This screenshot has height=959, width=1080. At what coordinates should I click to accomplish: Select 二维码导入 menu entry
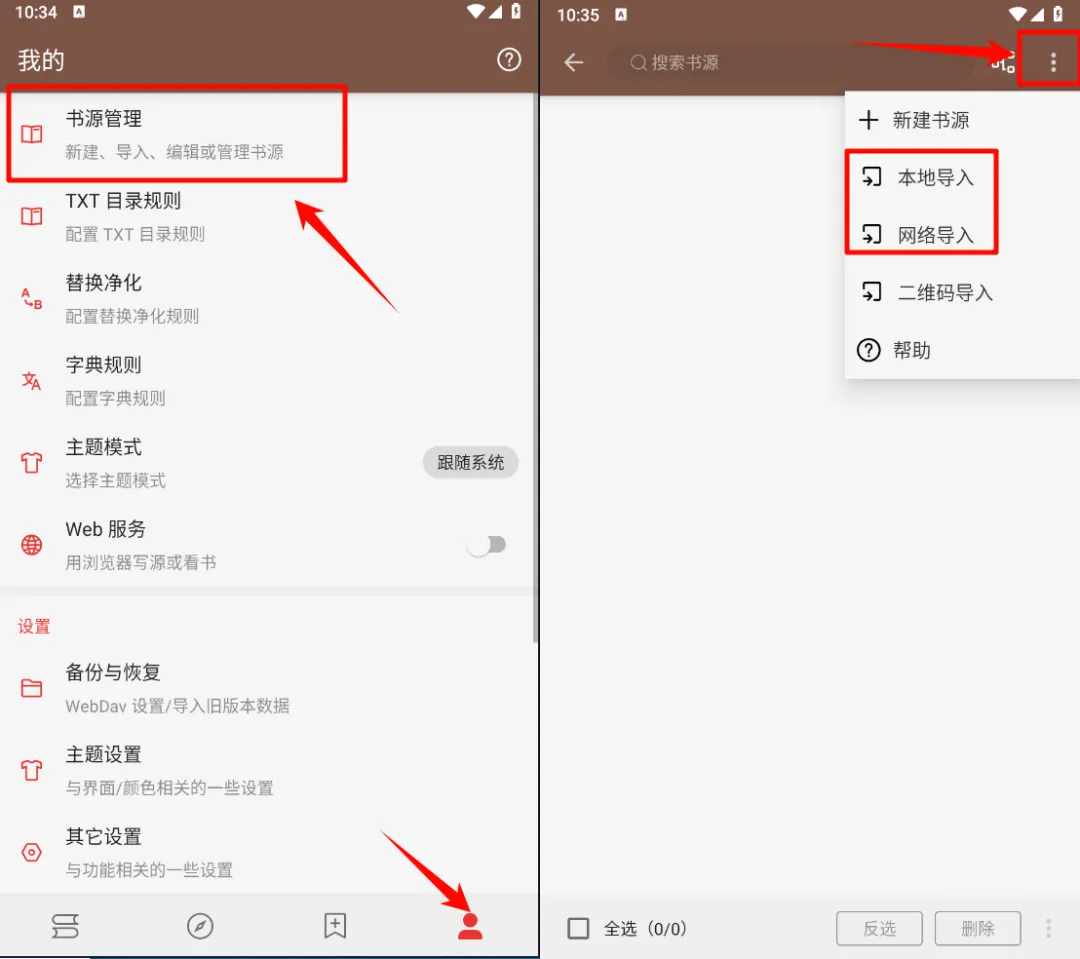point(928,293)
